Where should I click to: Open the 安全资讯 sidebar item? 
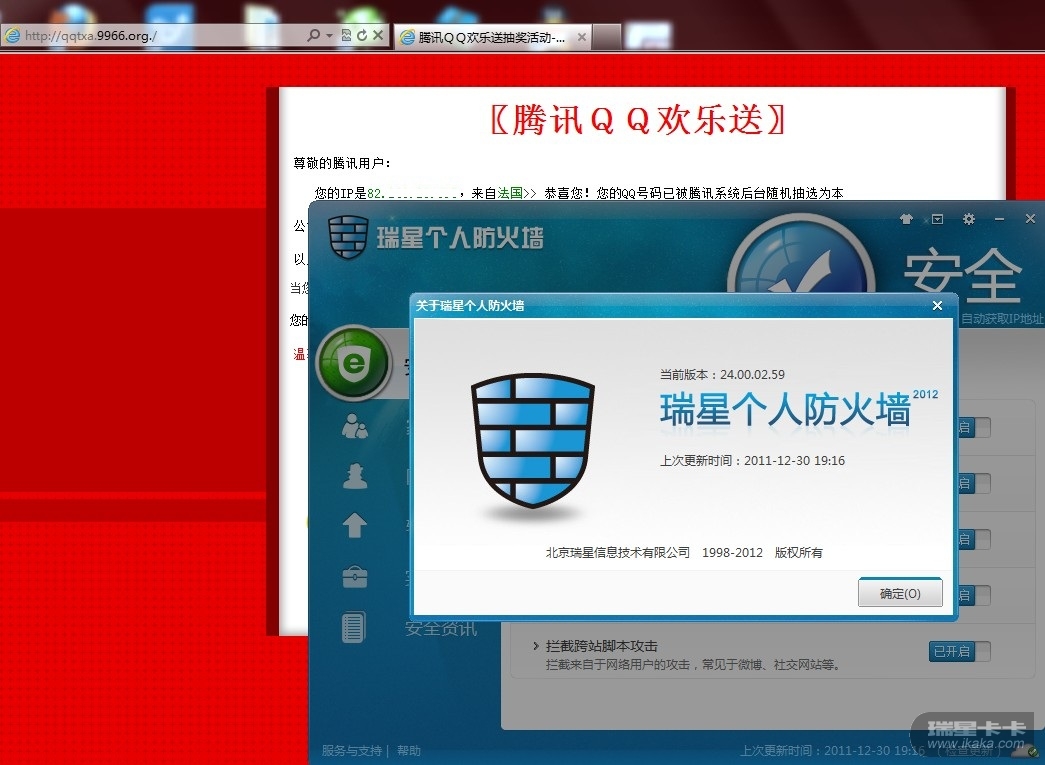441,628
